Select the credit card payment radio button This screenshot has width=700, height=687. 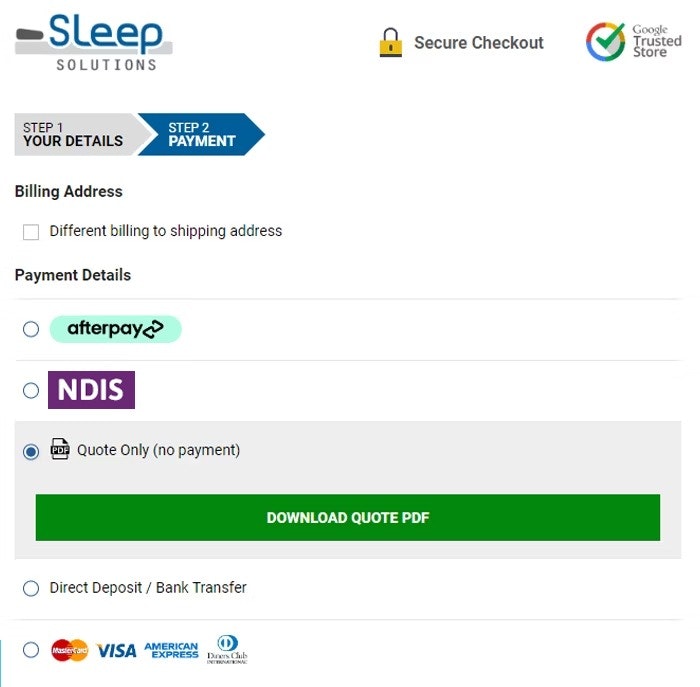pos(31,650)
